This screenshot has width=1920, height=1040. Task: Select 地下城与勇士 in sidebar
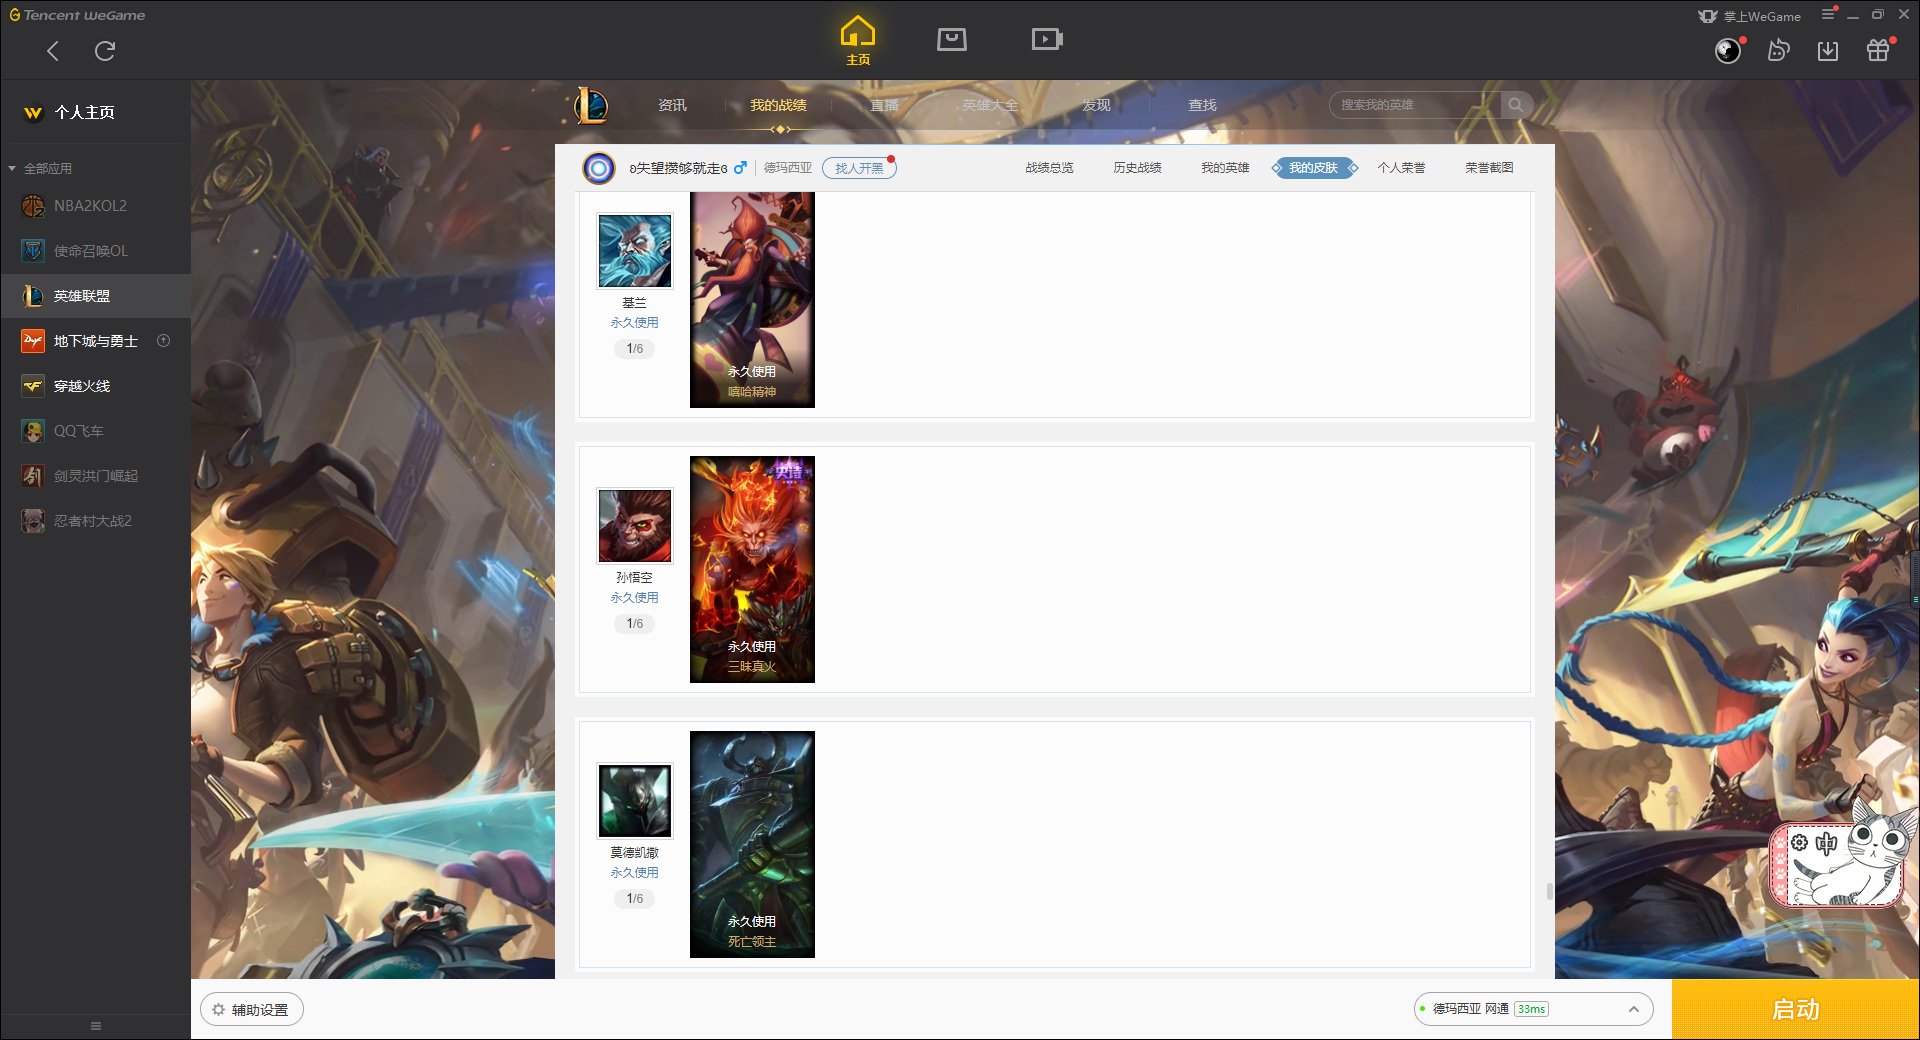(95, 341)
